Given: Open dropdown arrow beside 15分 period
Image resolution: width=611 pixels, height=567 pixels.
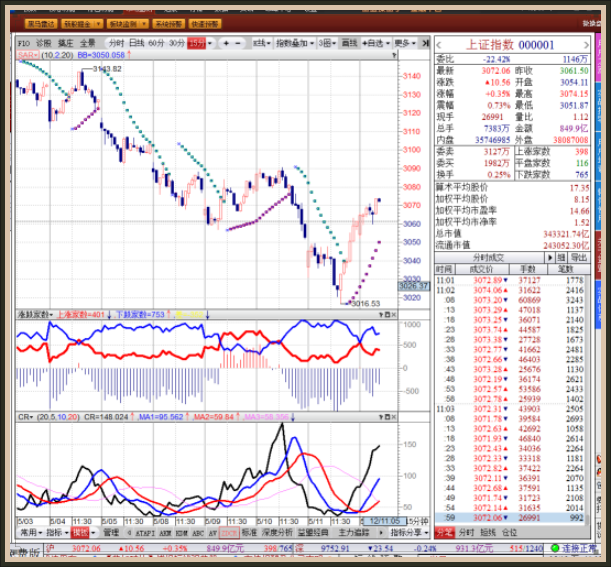Looking at the screenshot, I should click(210, 43).
